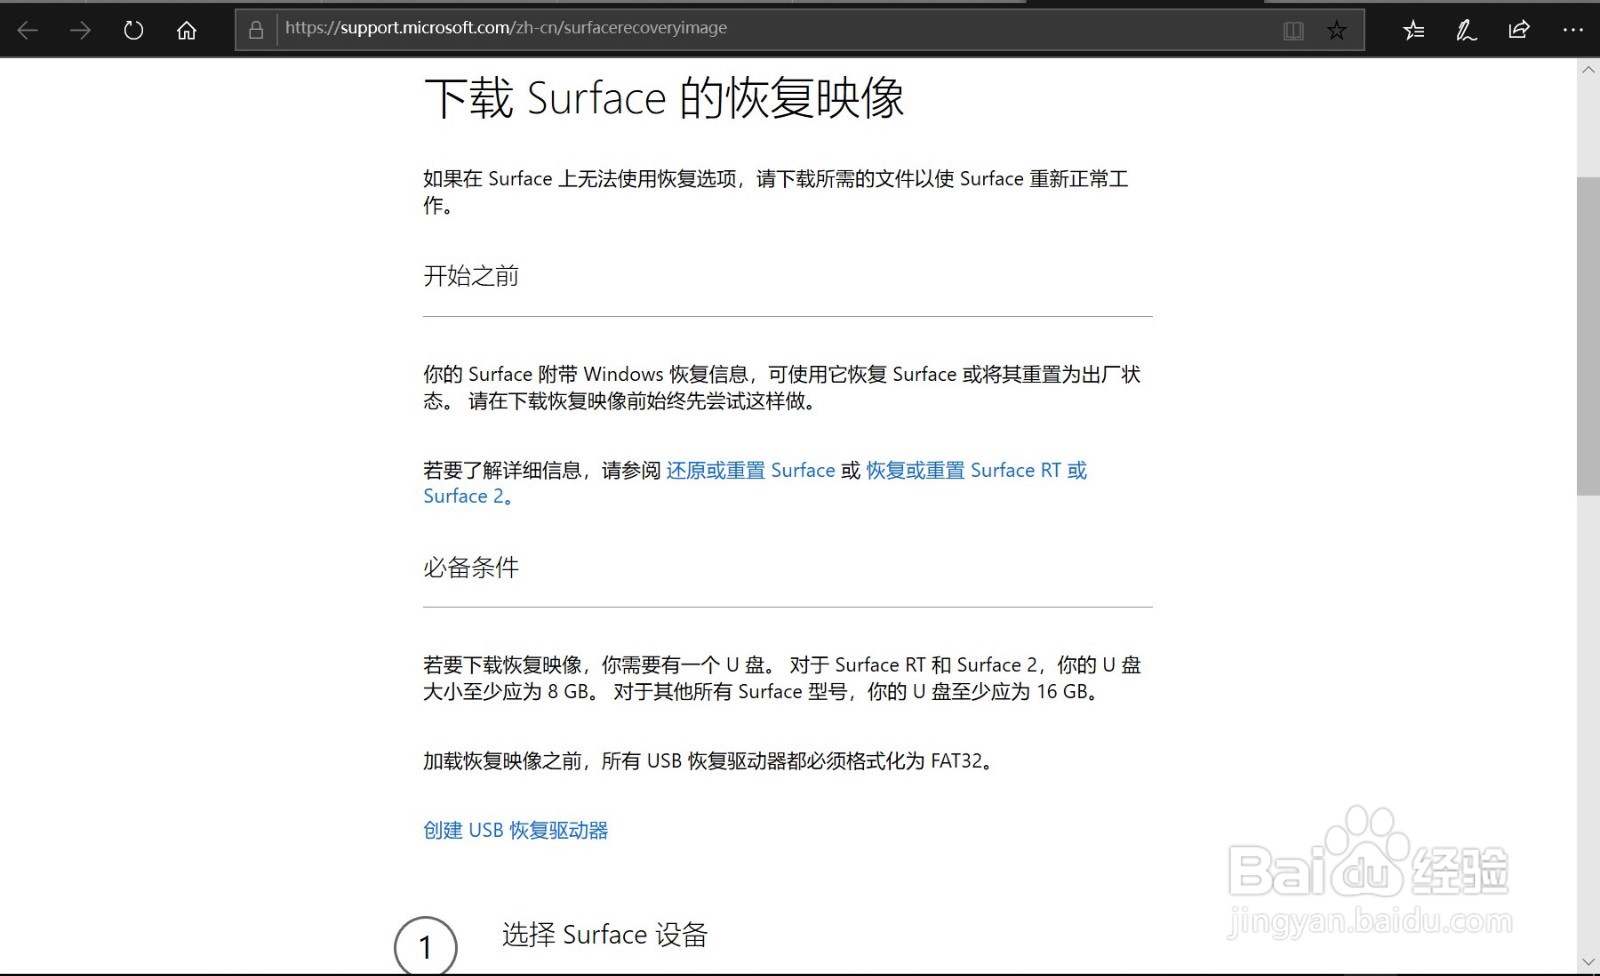Open 恢复或重置 Surface RT 或 Surface 2 link

point(755,483)
